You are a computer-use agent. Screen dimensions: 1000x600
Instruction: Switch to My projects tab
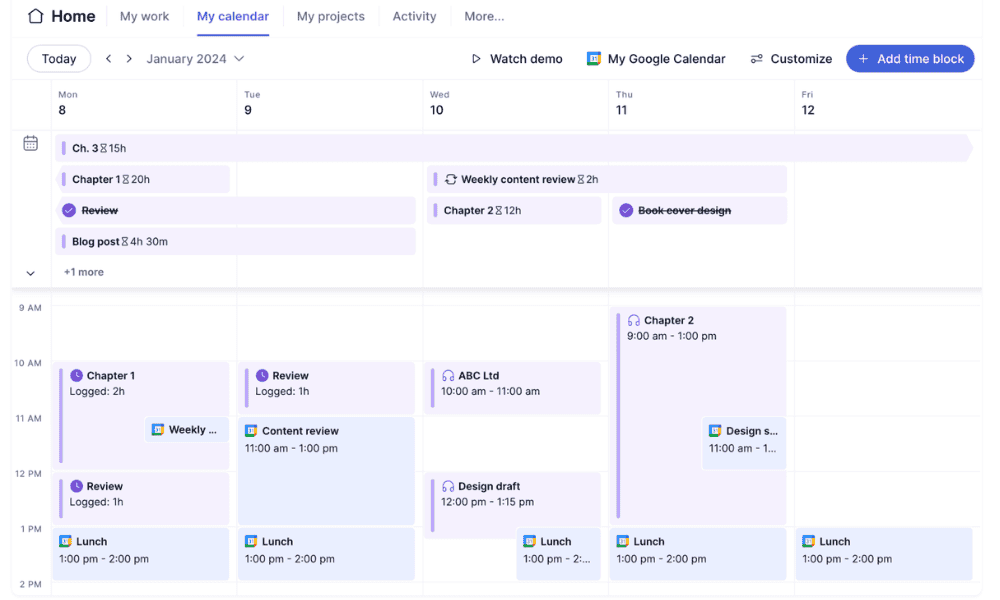point(330,16)
